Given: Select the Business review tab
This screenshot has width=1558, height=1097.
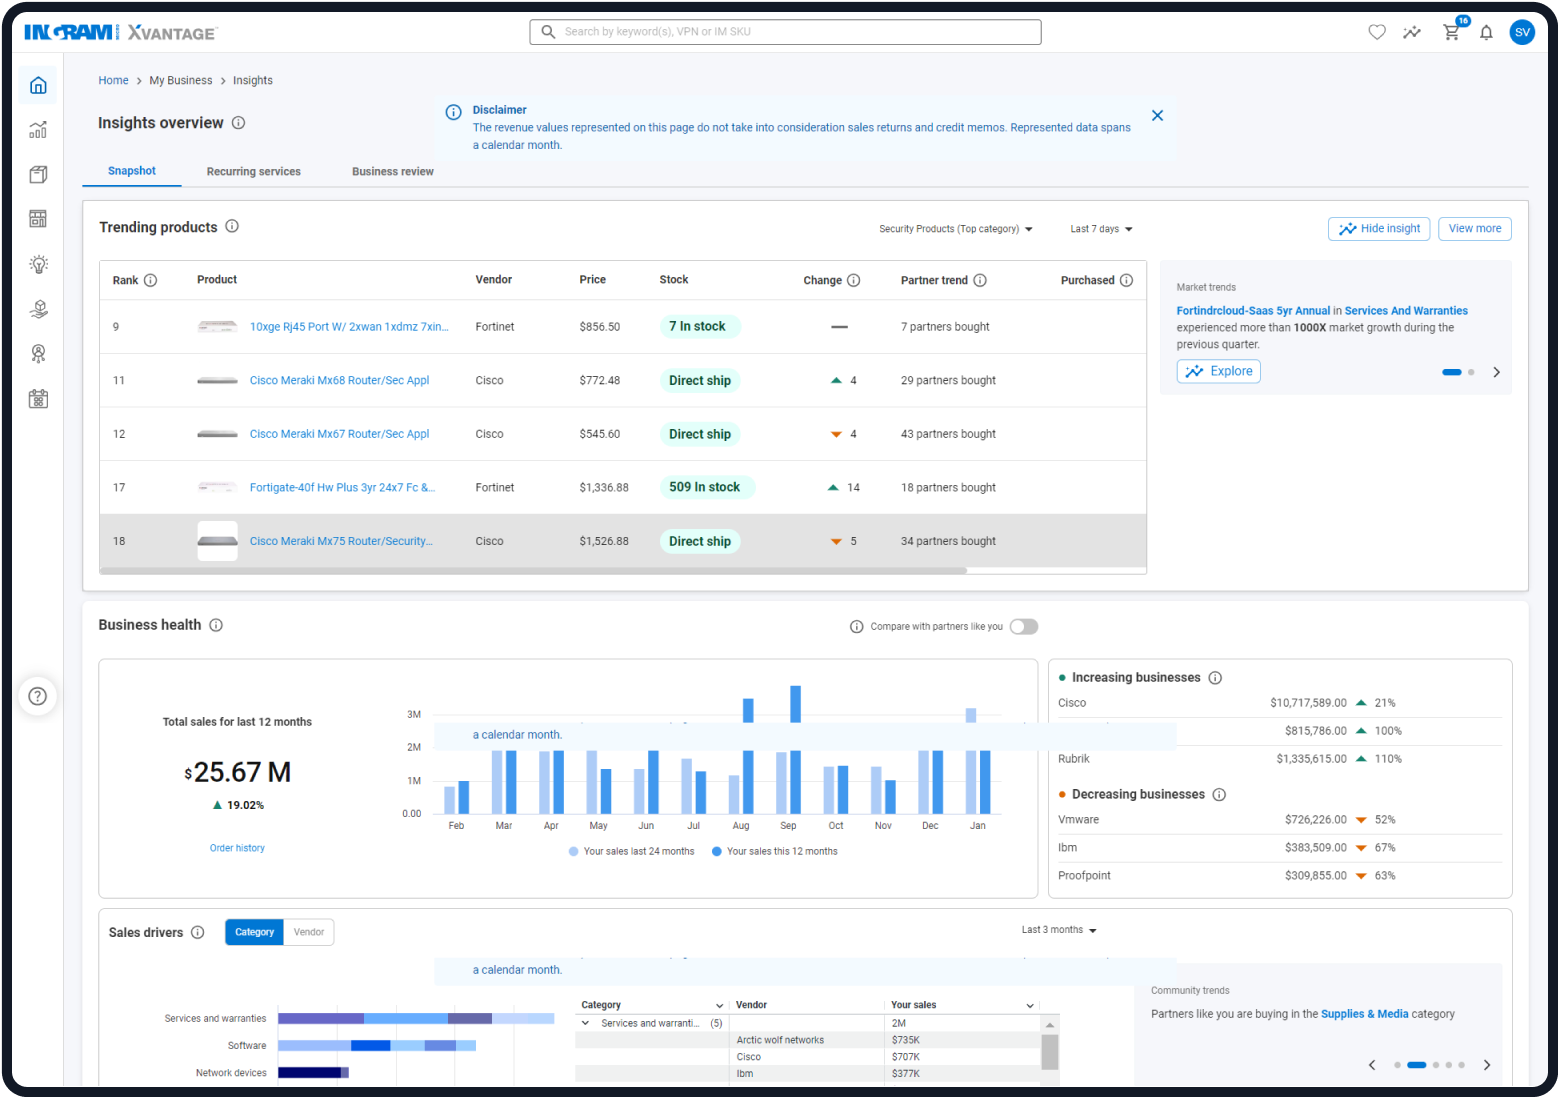Looking at the screenshot, I should point(393,172).
